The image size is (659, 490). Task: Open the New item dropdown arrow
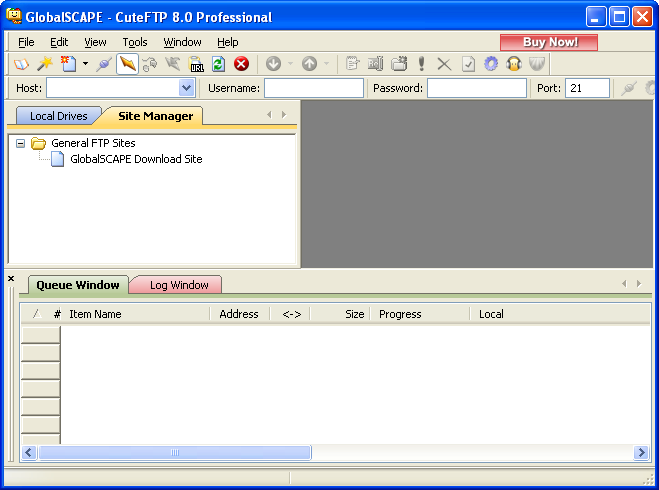click(x=85, y=64)
